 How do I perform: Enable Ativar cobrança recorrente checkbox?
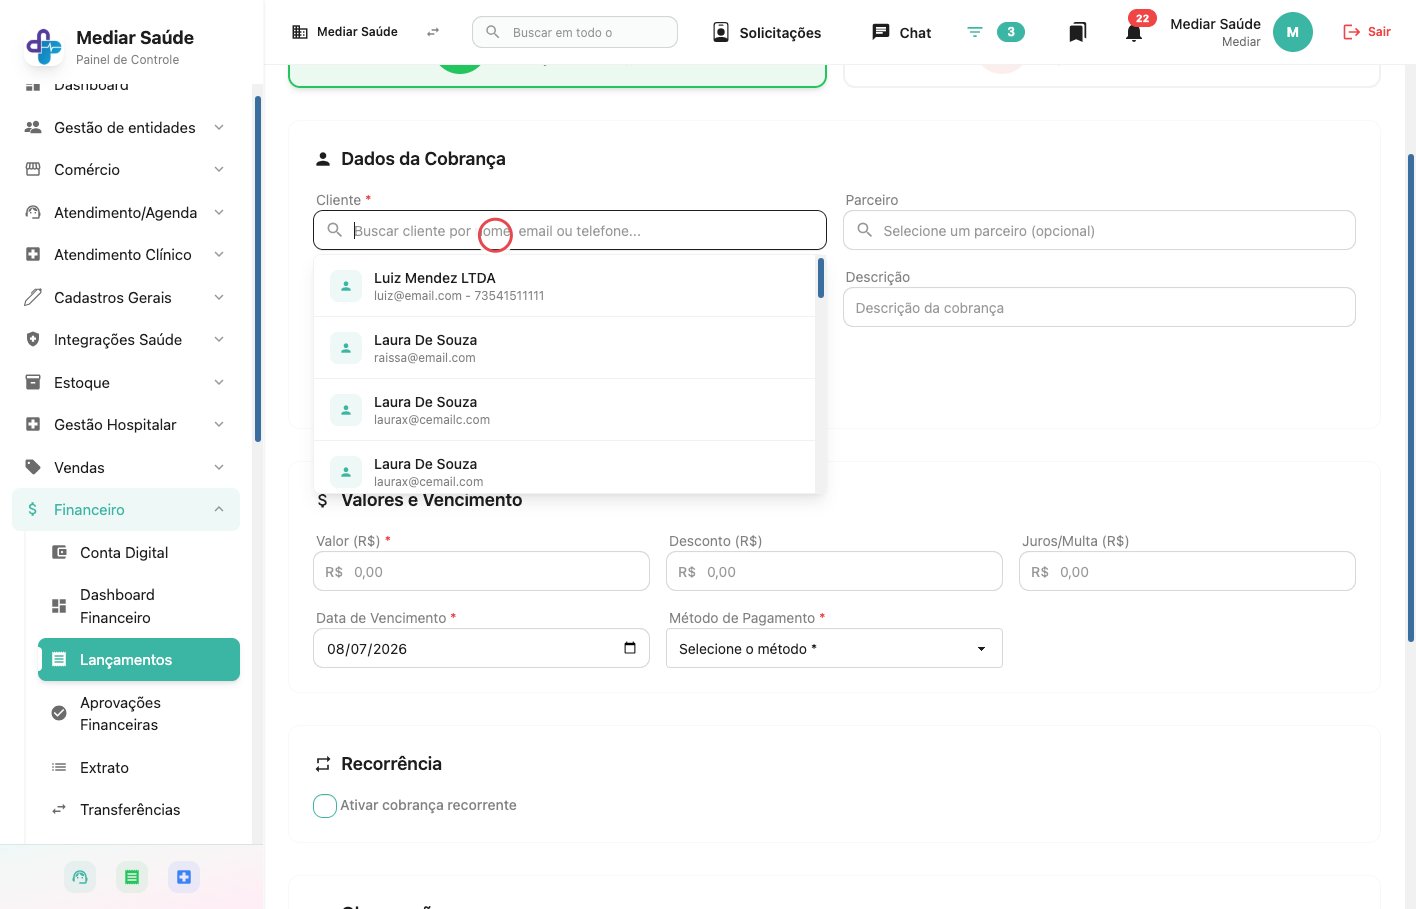click(325, 806)
